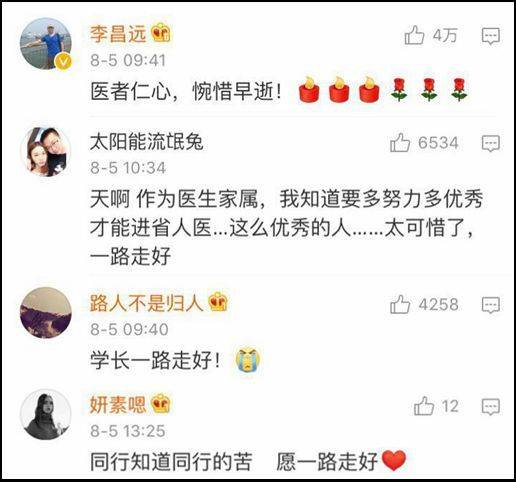Open 李昌远's profile avatar

pos(46,44)
